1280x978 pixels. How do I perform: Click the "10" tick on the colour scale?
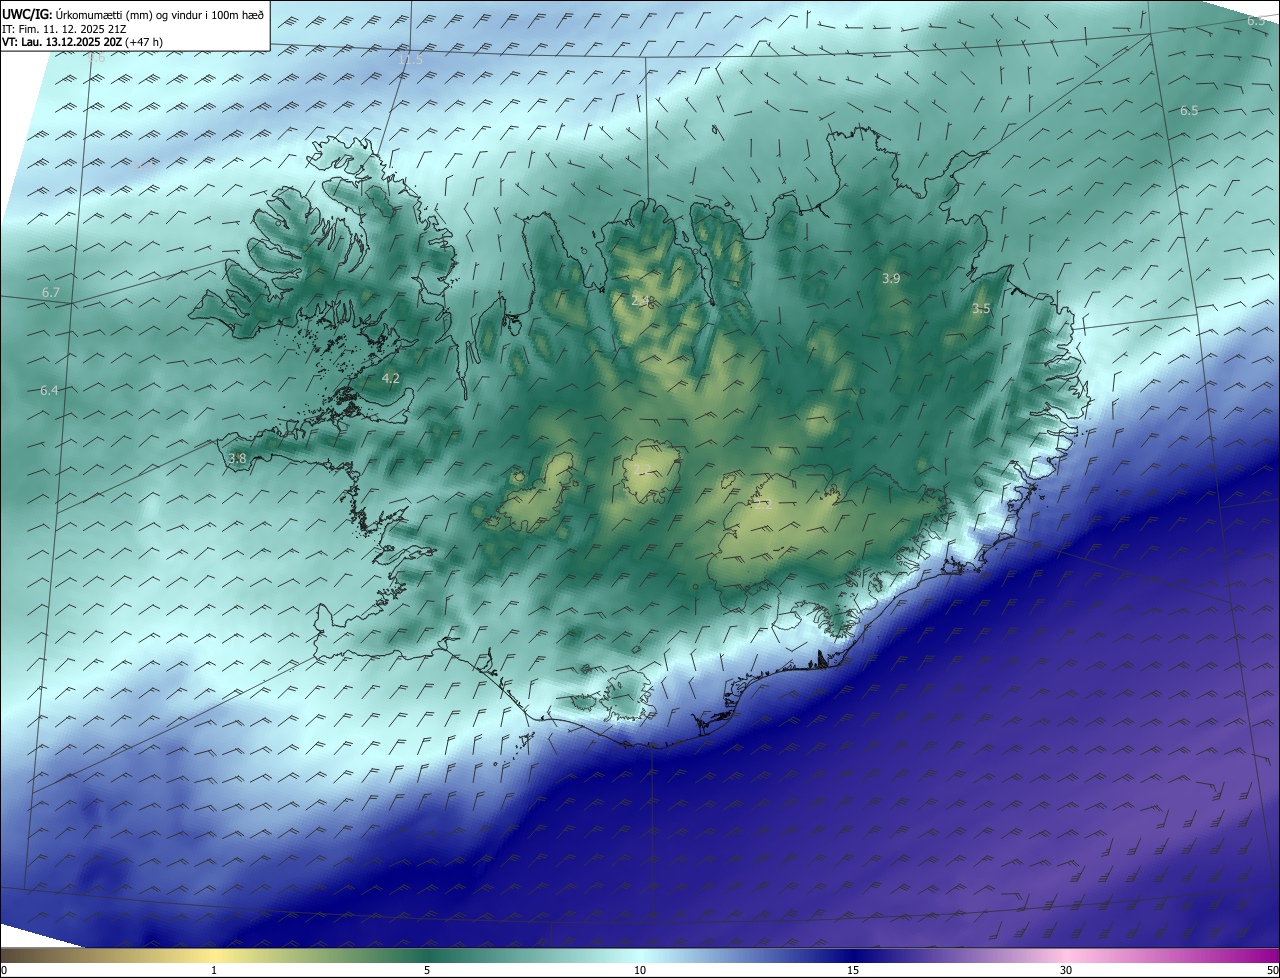pyautogui.click(x=640, y=970)
